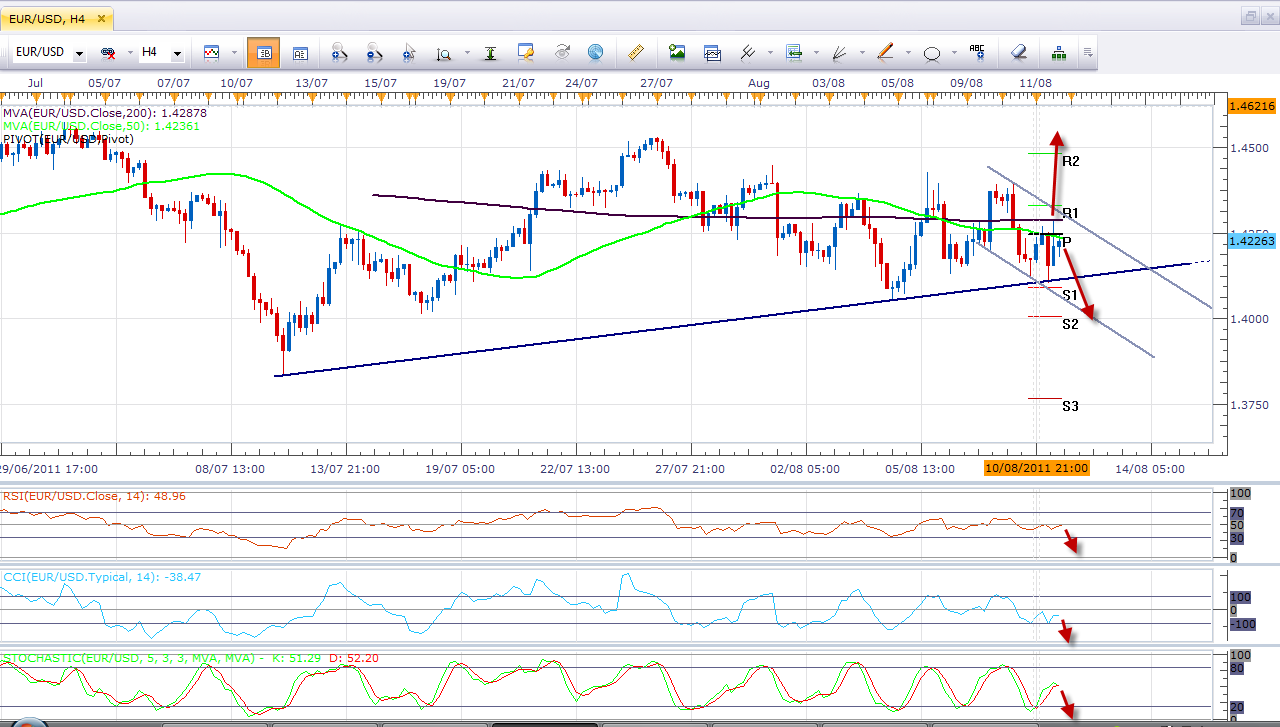Image resolution: width=1280 pixels, height=727 pixels.
Task: Click the vertical scale zoom icon
Action: (x=443, y=52)
